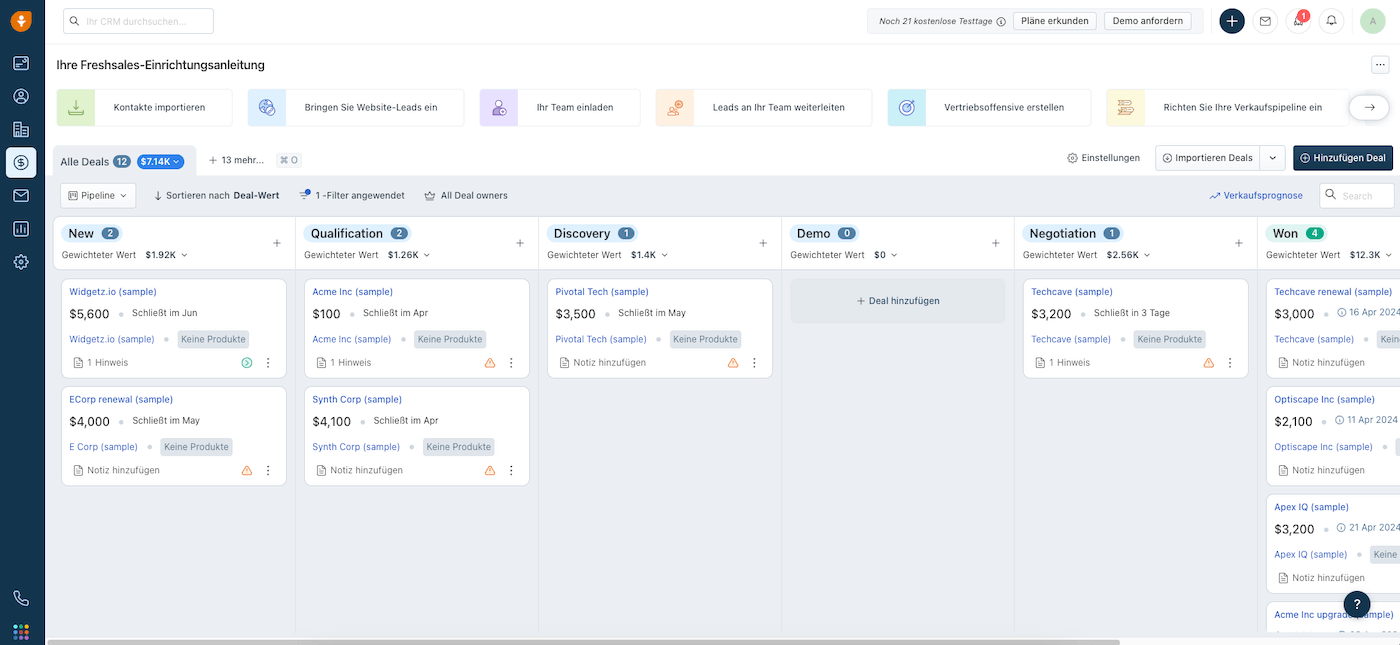Screen dimensions: 1400x645
Task: Open the Pipeline view dropdown
Action: (99, 195)
